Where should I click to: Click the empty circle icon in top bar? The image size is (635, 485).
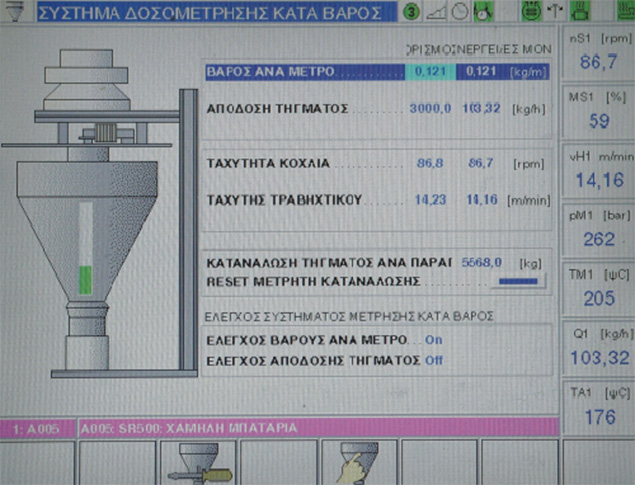[458, 12]
